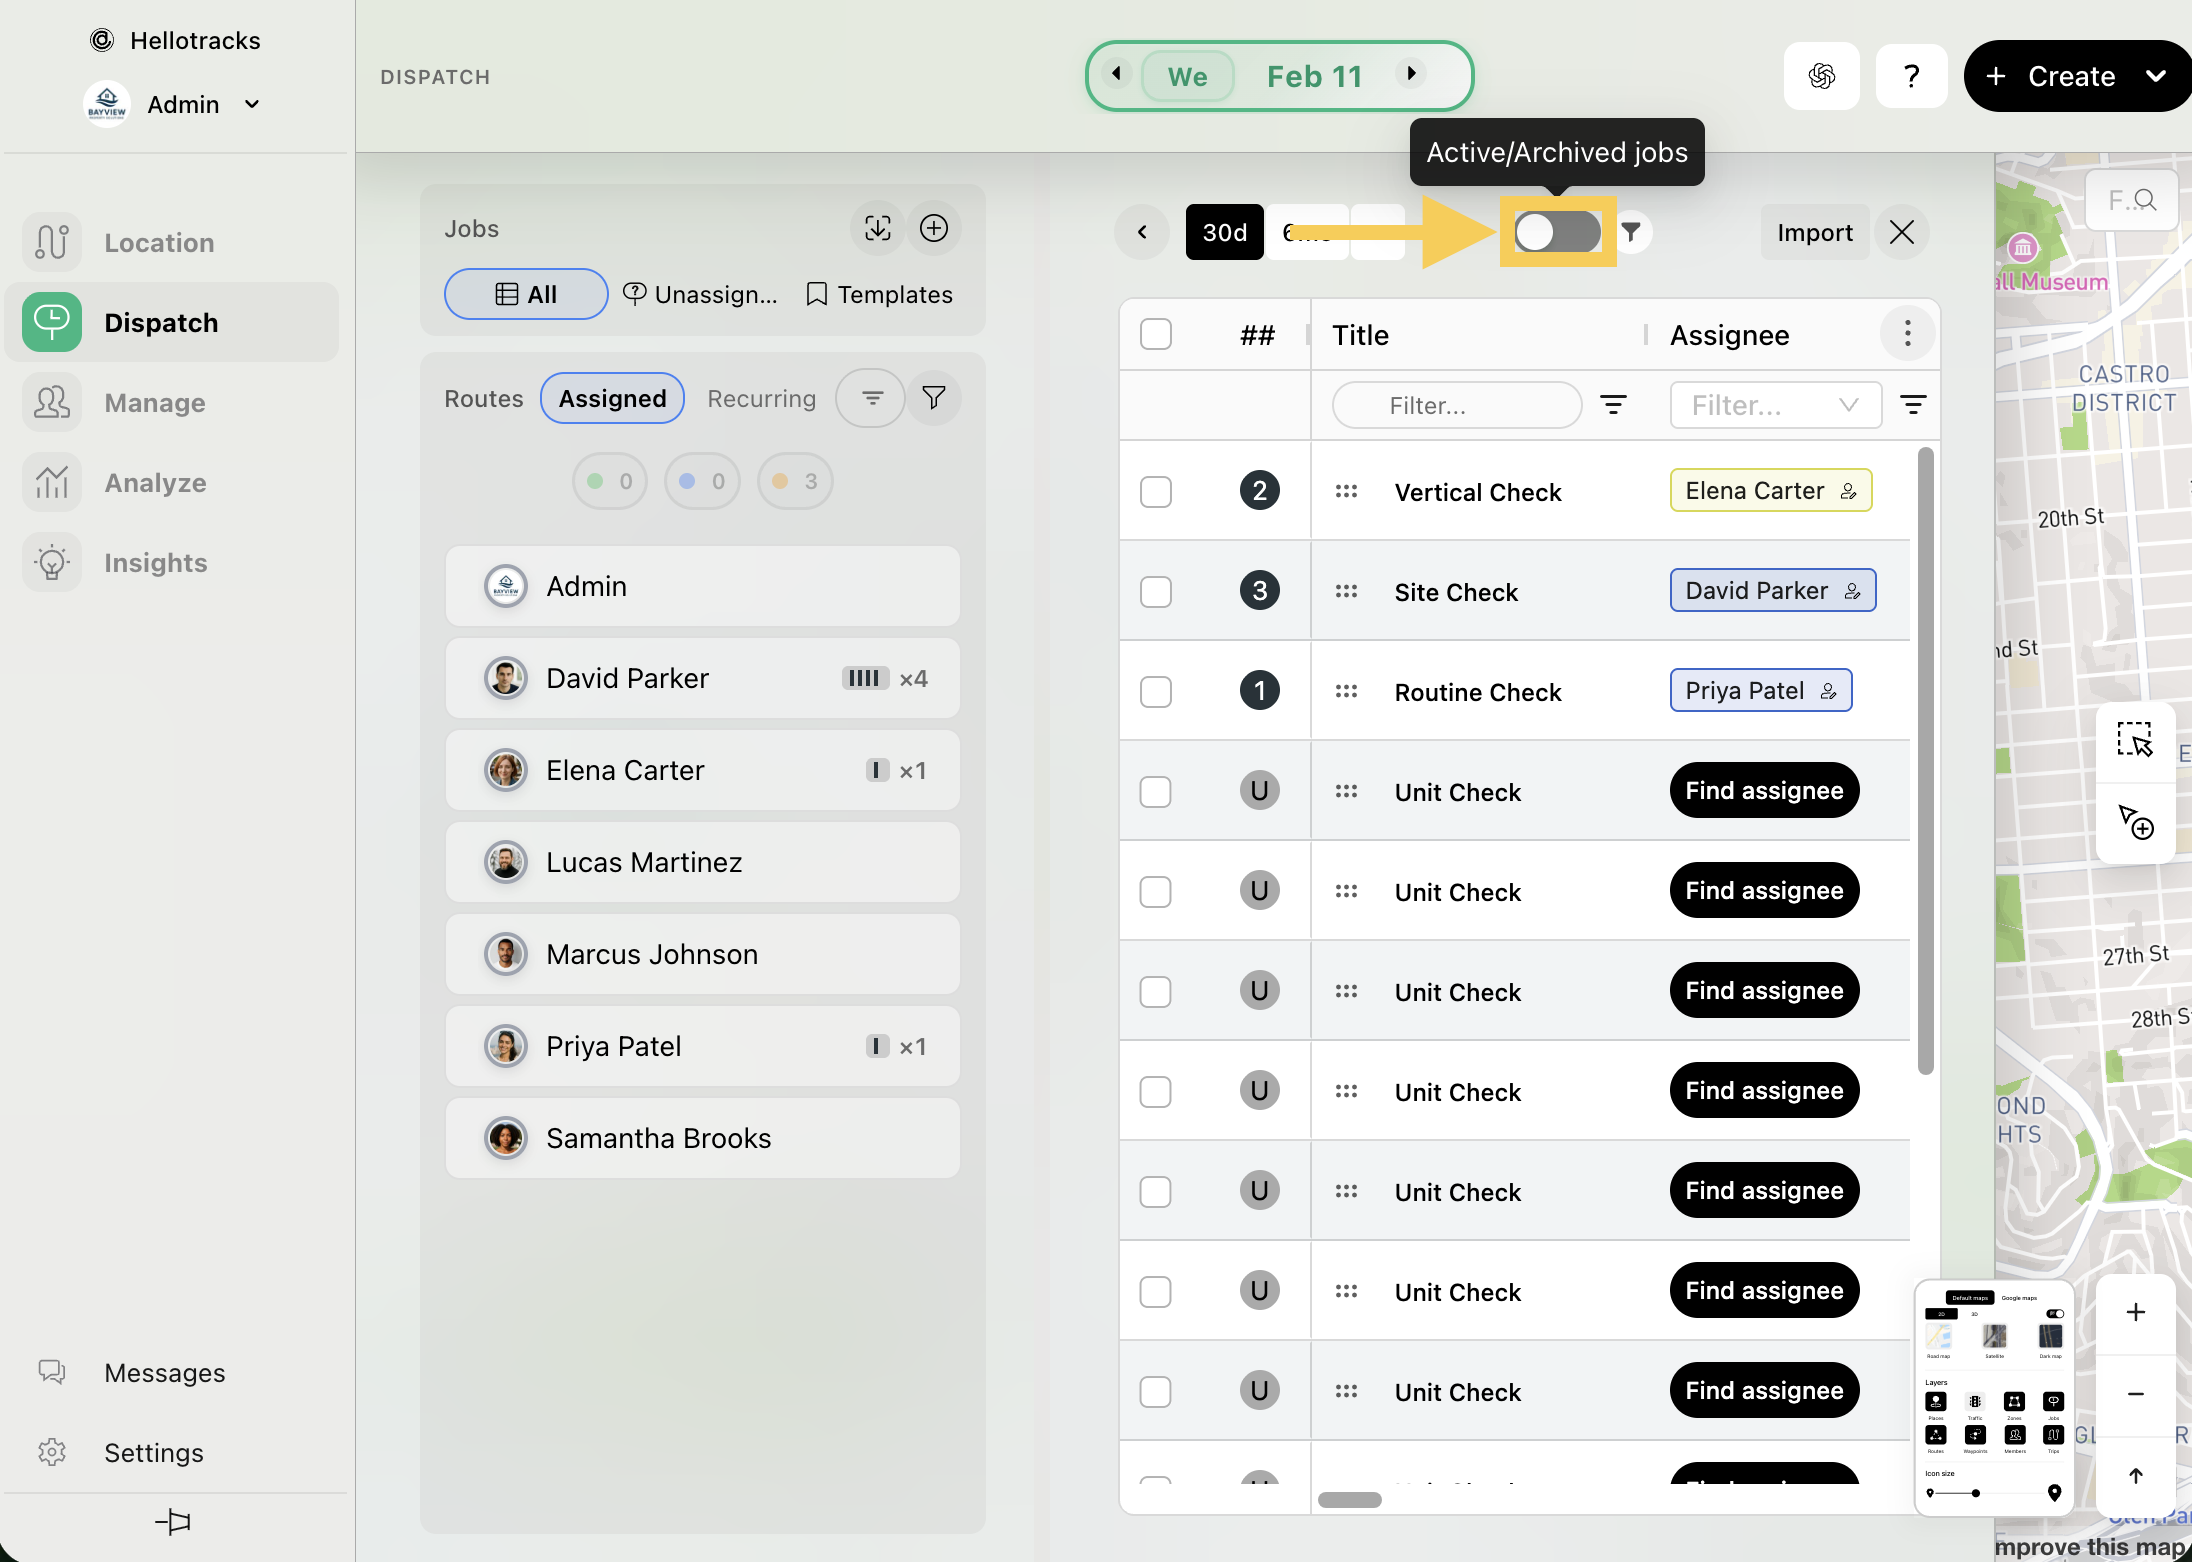Image resolution: width=2192 pixels, height=1562 pixels.
Task: Click the help question mark button
Action: tap(1910, 76)
